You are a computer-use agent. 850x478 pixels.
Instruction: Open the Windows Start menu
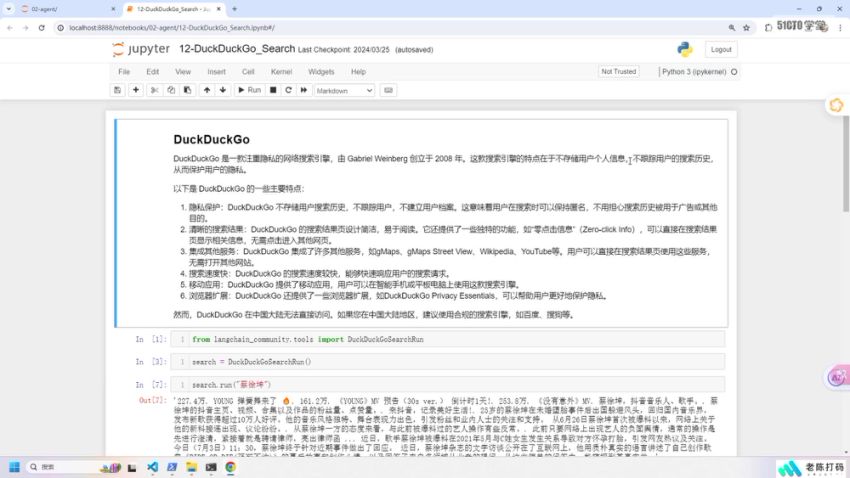point(15,467)
